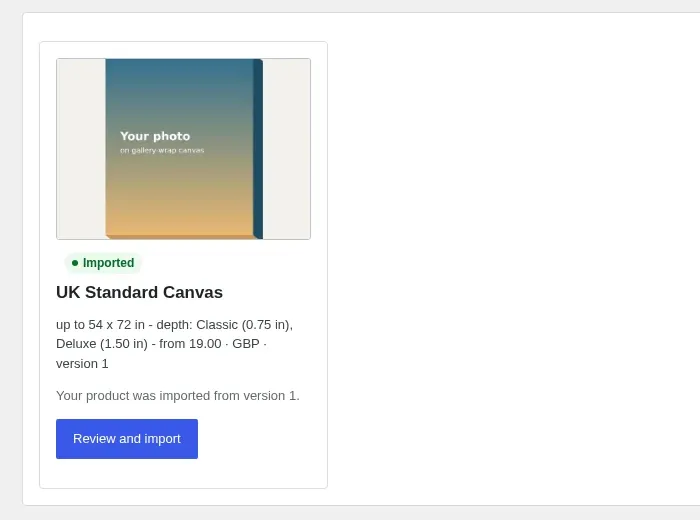Open the canvas product preview thumbnail

pos(183,149)
